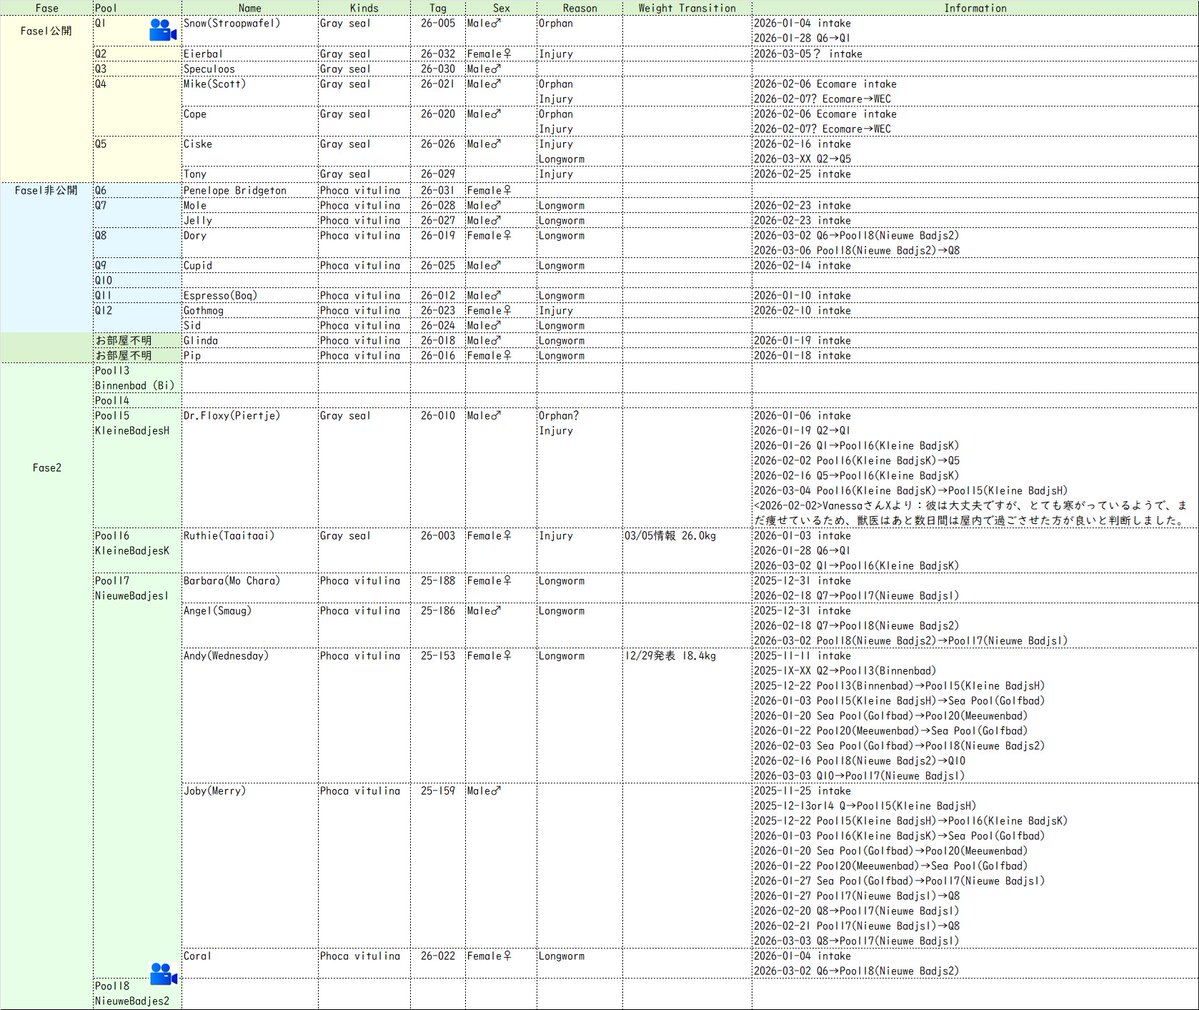Click the 'Fase1非公開' phase cell
The width and height of the screenshot is (1199, 1010).
47,258
